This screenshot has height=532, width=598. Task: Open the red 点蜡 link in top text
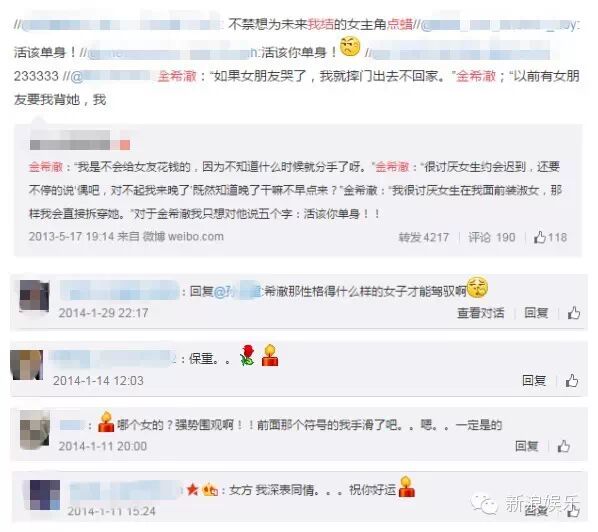(x=400, y=24)
